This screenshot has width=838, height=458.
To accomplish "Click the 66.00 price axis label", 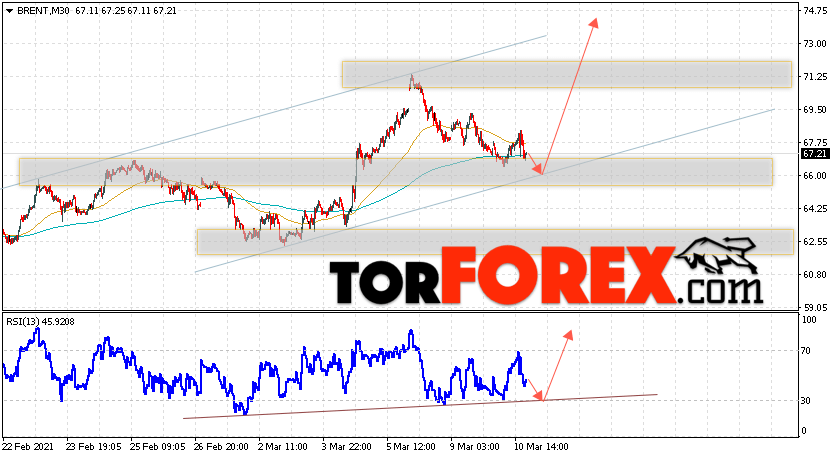I will point(815,176).
